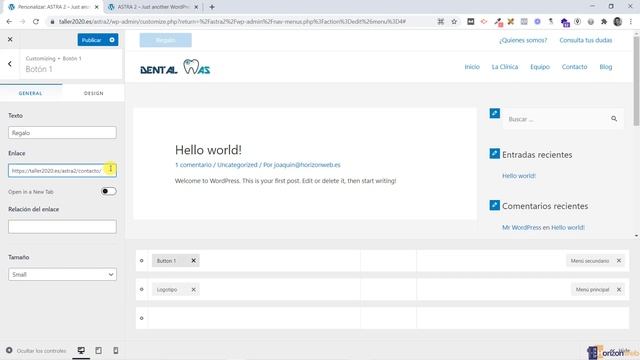This screenshot has height=360, width=640.
Task: Close the Personalizar ASTRA 2 tab
Action: coord(97,7)
